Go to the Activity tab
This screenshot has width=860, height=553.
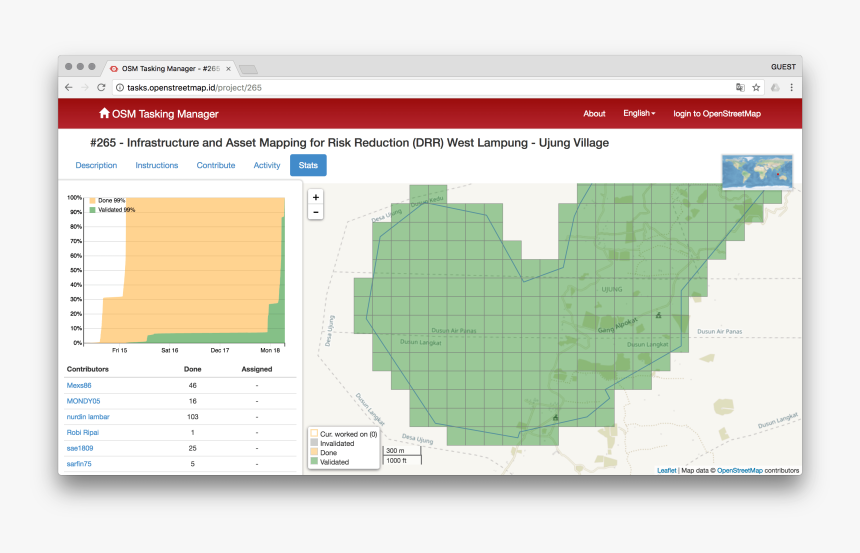pyautogui.click(x=267, y=166)
